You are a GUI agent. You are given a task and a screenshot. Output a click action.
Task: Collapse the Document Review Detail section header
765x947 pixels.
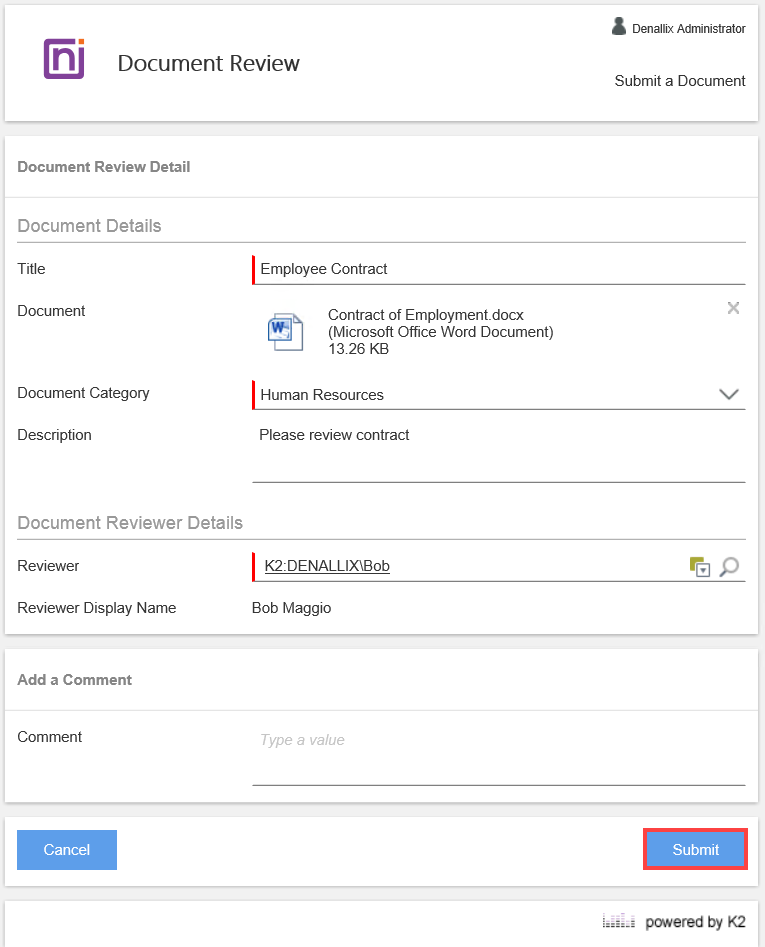pos(104,167)
